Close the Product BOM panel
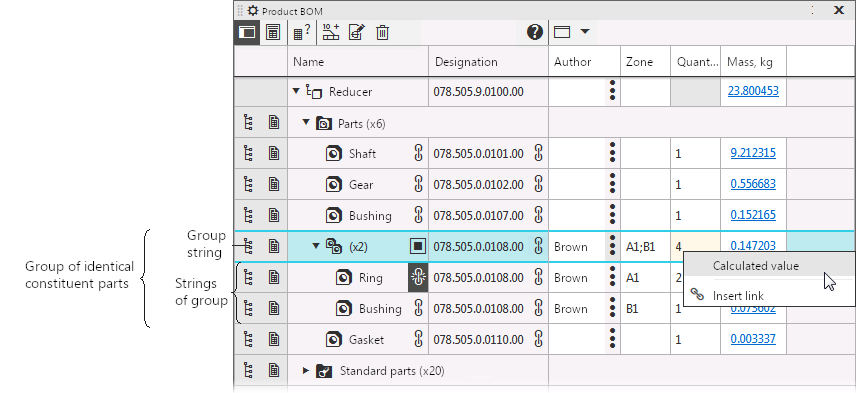The height and width of the screenshot is (393, 856). pyautogui.click(x=839, y=10)
